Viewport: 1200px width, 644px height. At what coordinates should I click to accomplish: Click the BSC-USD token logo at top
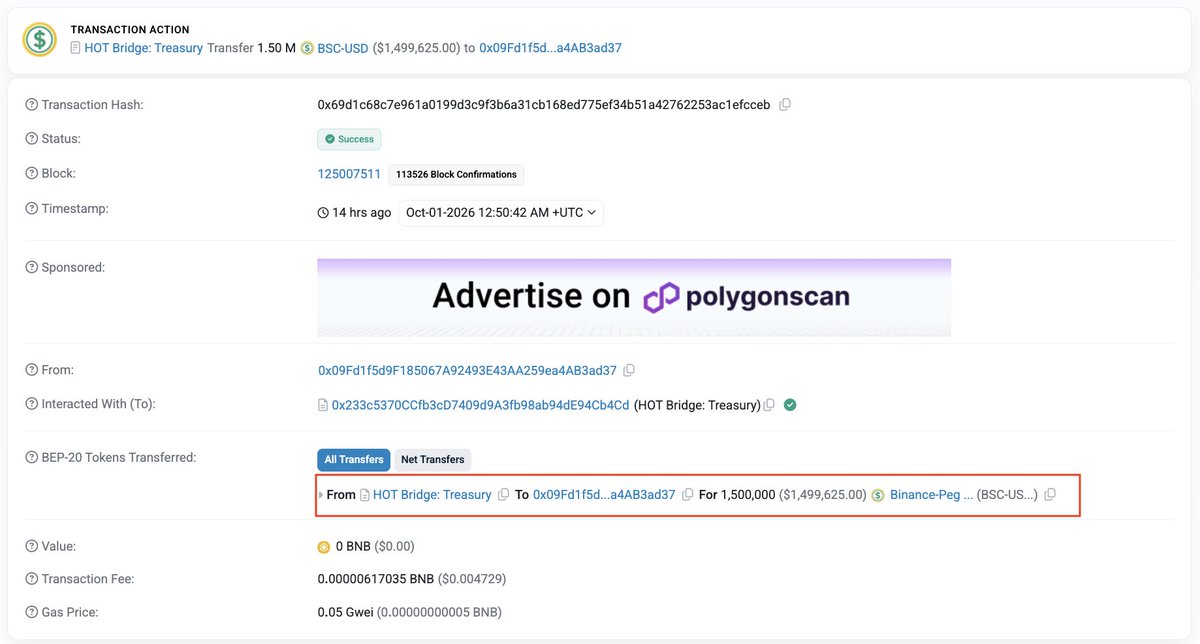tap(307, 48)
